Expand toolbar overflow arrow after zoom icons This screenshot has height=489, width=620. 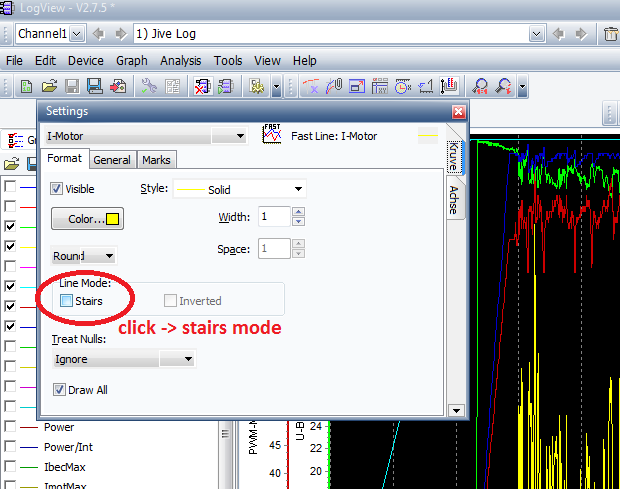pos(523,86)
